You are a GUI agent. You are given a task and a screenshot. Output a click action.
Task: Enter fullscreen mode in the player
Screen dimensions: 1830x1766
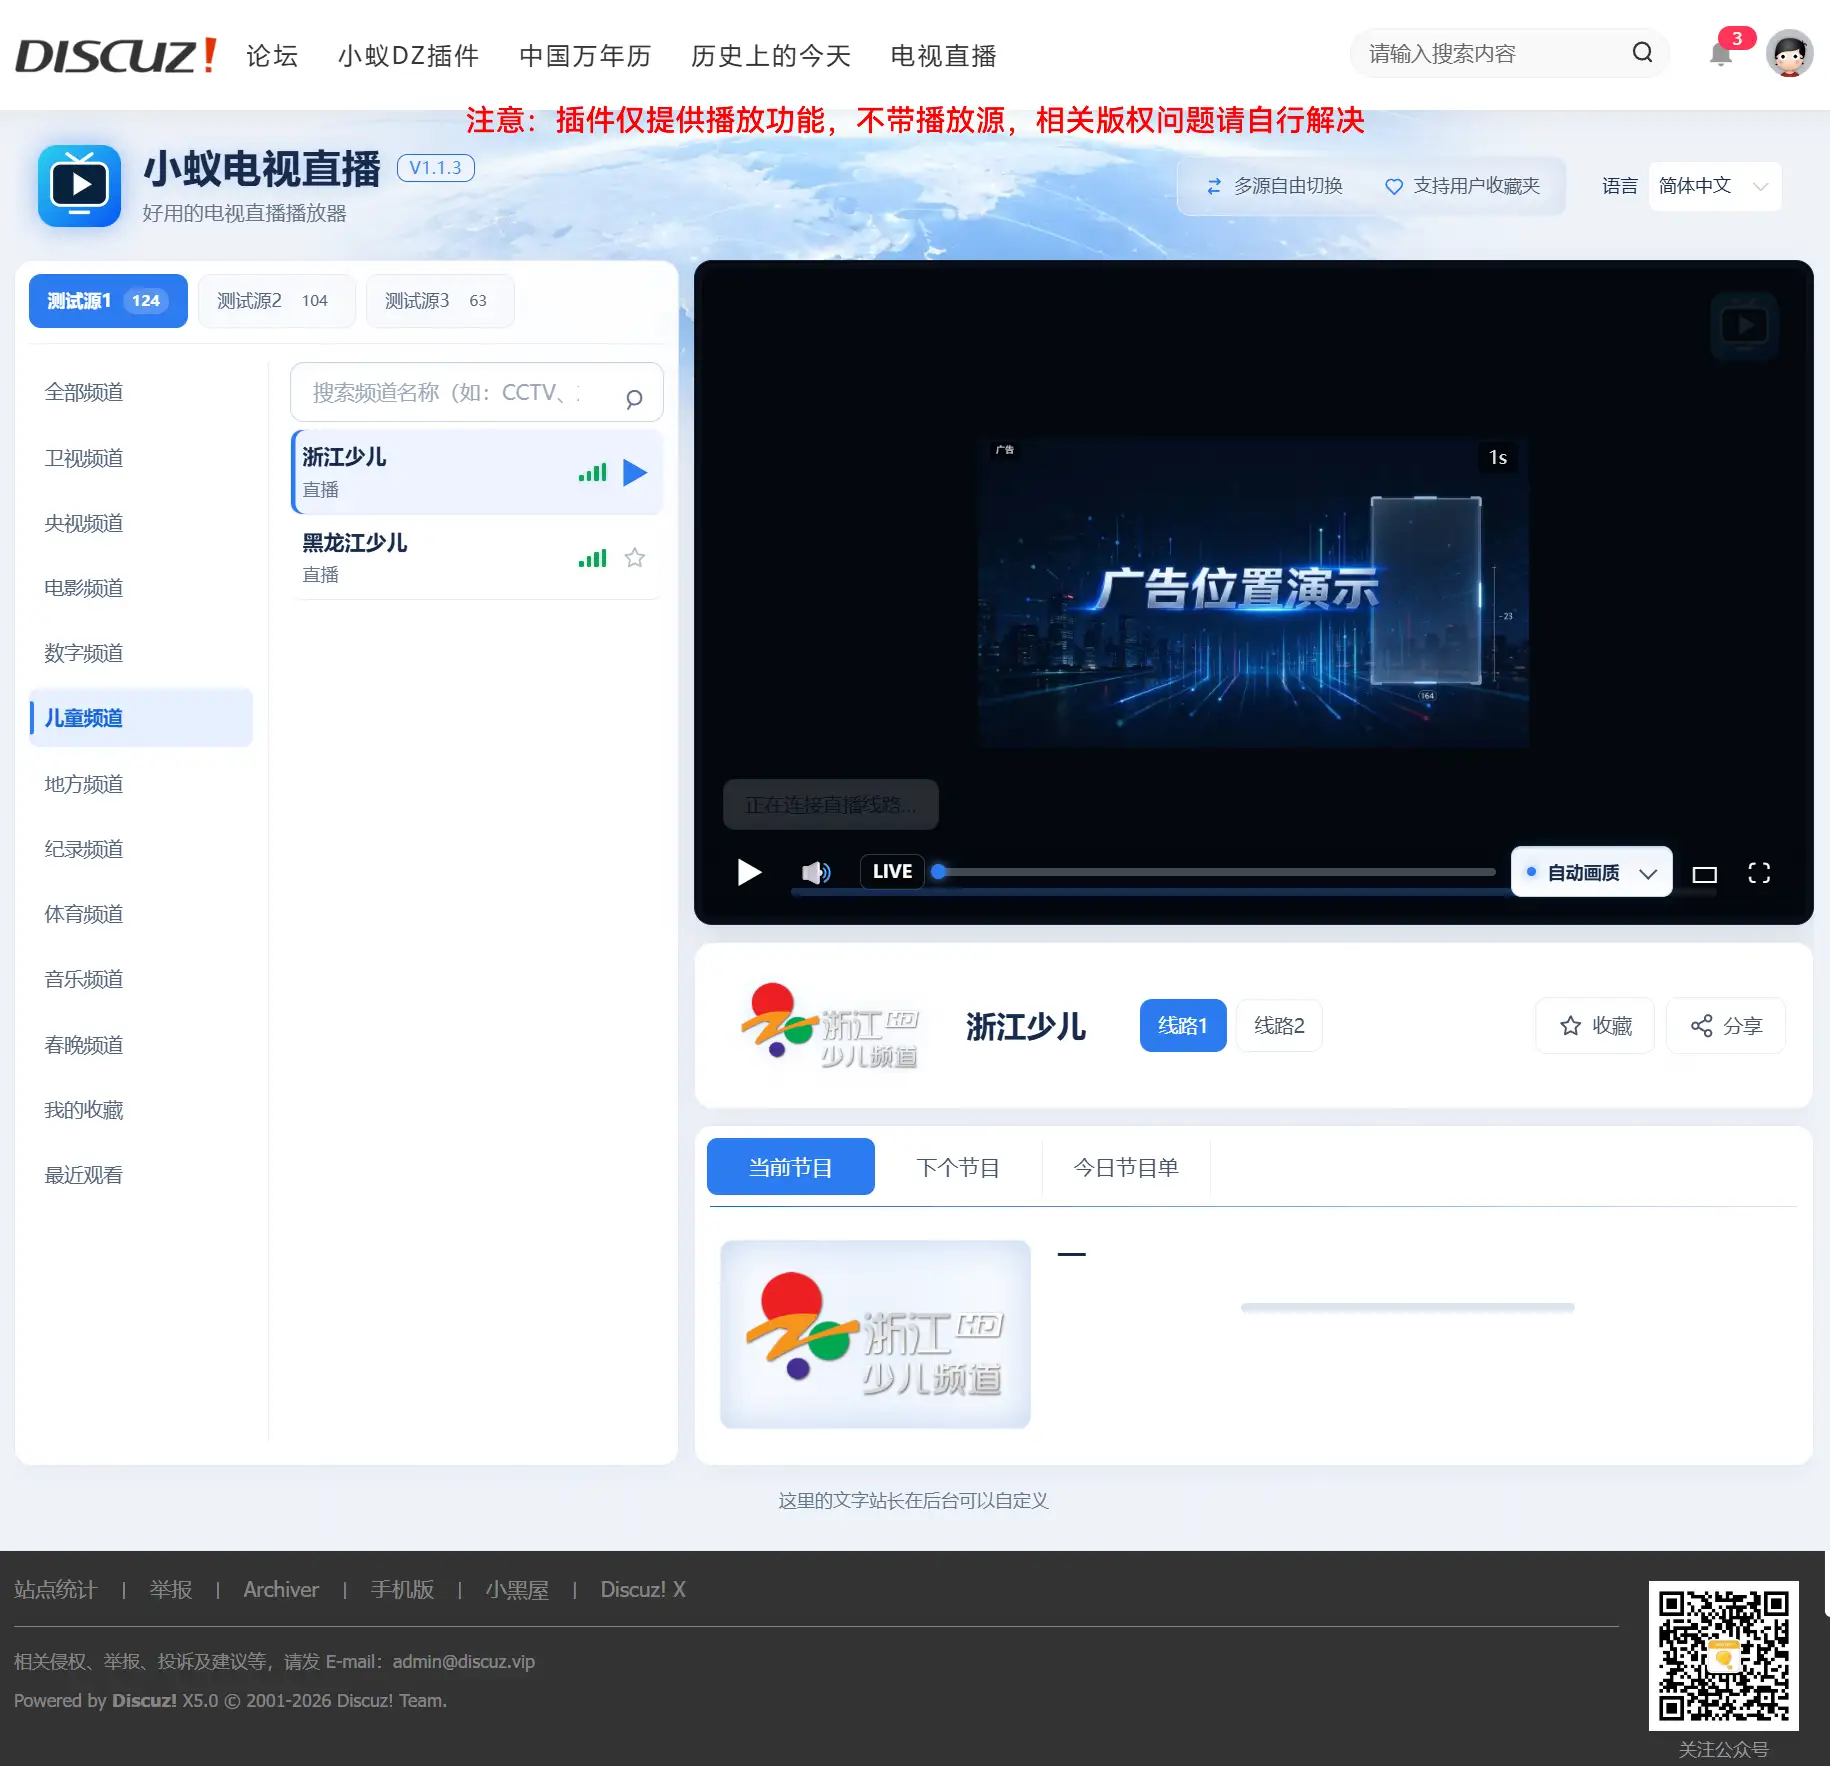pyautogui.click(x=1759, y=873)
